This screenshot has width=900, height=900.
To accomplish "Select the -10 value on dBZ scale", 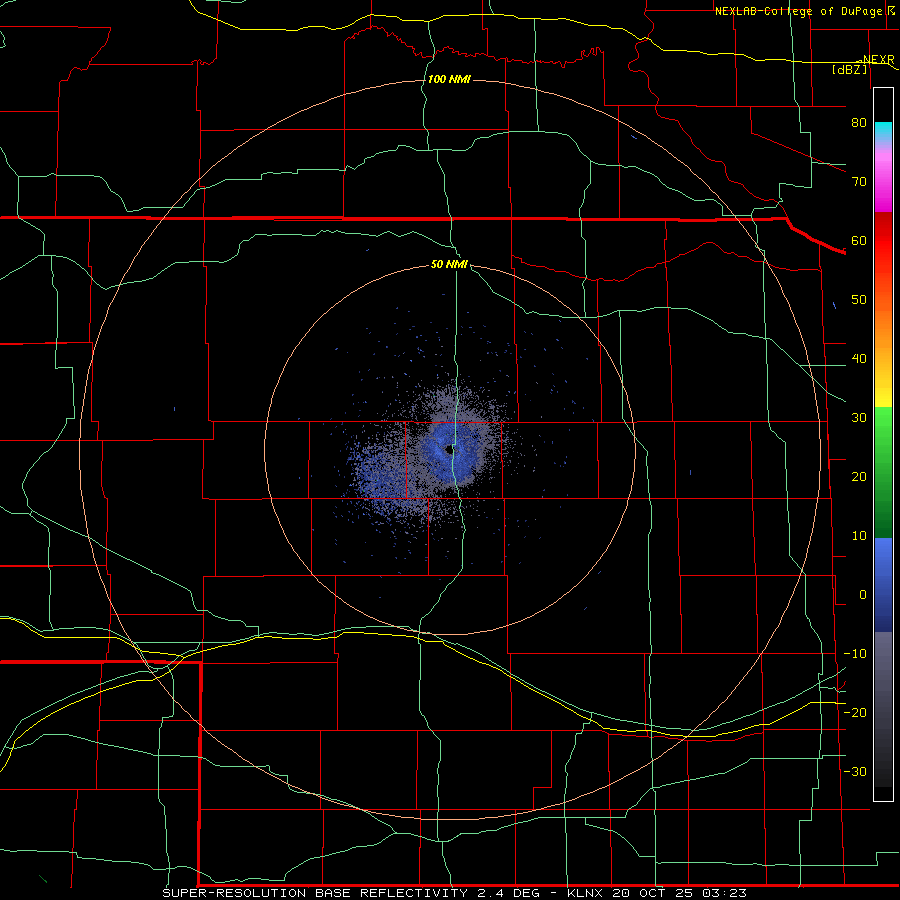I will [855, 654].
